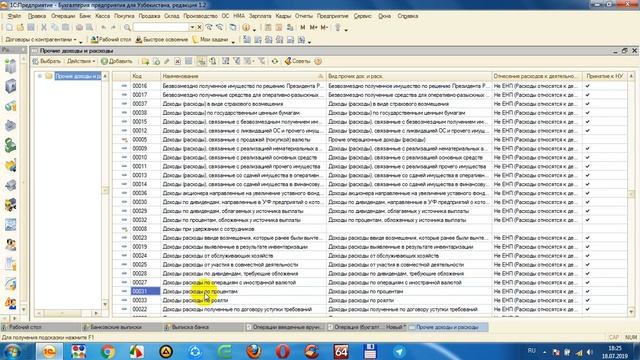Open Рабочий стол from toolbar
Screen dimensions: 640x360
click(x=111, y=40)
